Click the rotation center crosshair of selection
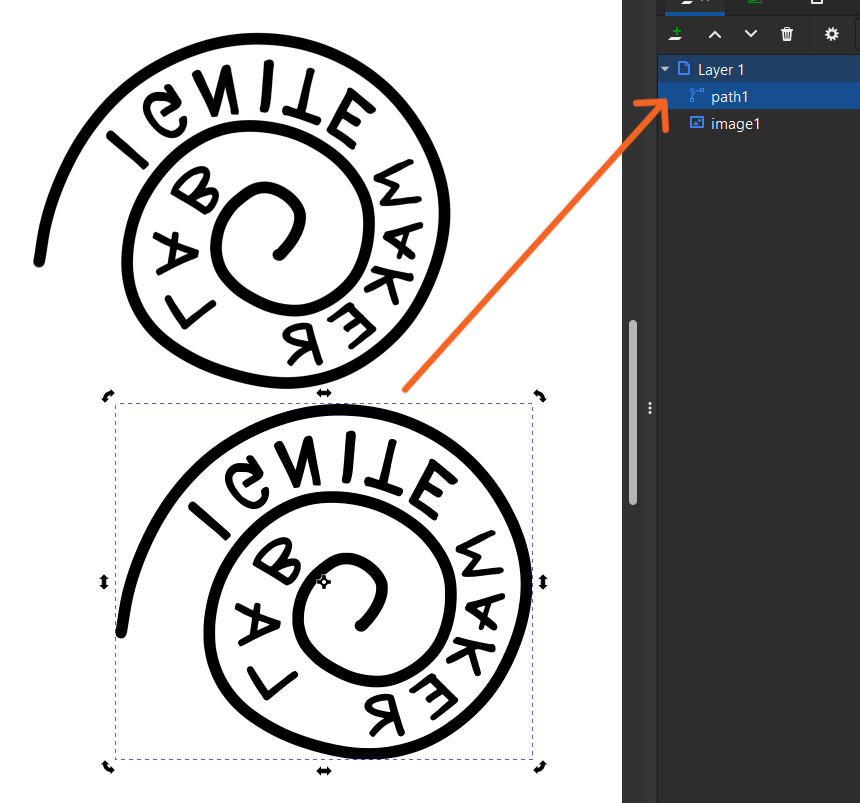This screenshot has height=803, width=860. 324,581
